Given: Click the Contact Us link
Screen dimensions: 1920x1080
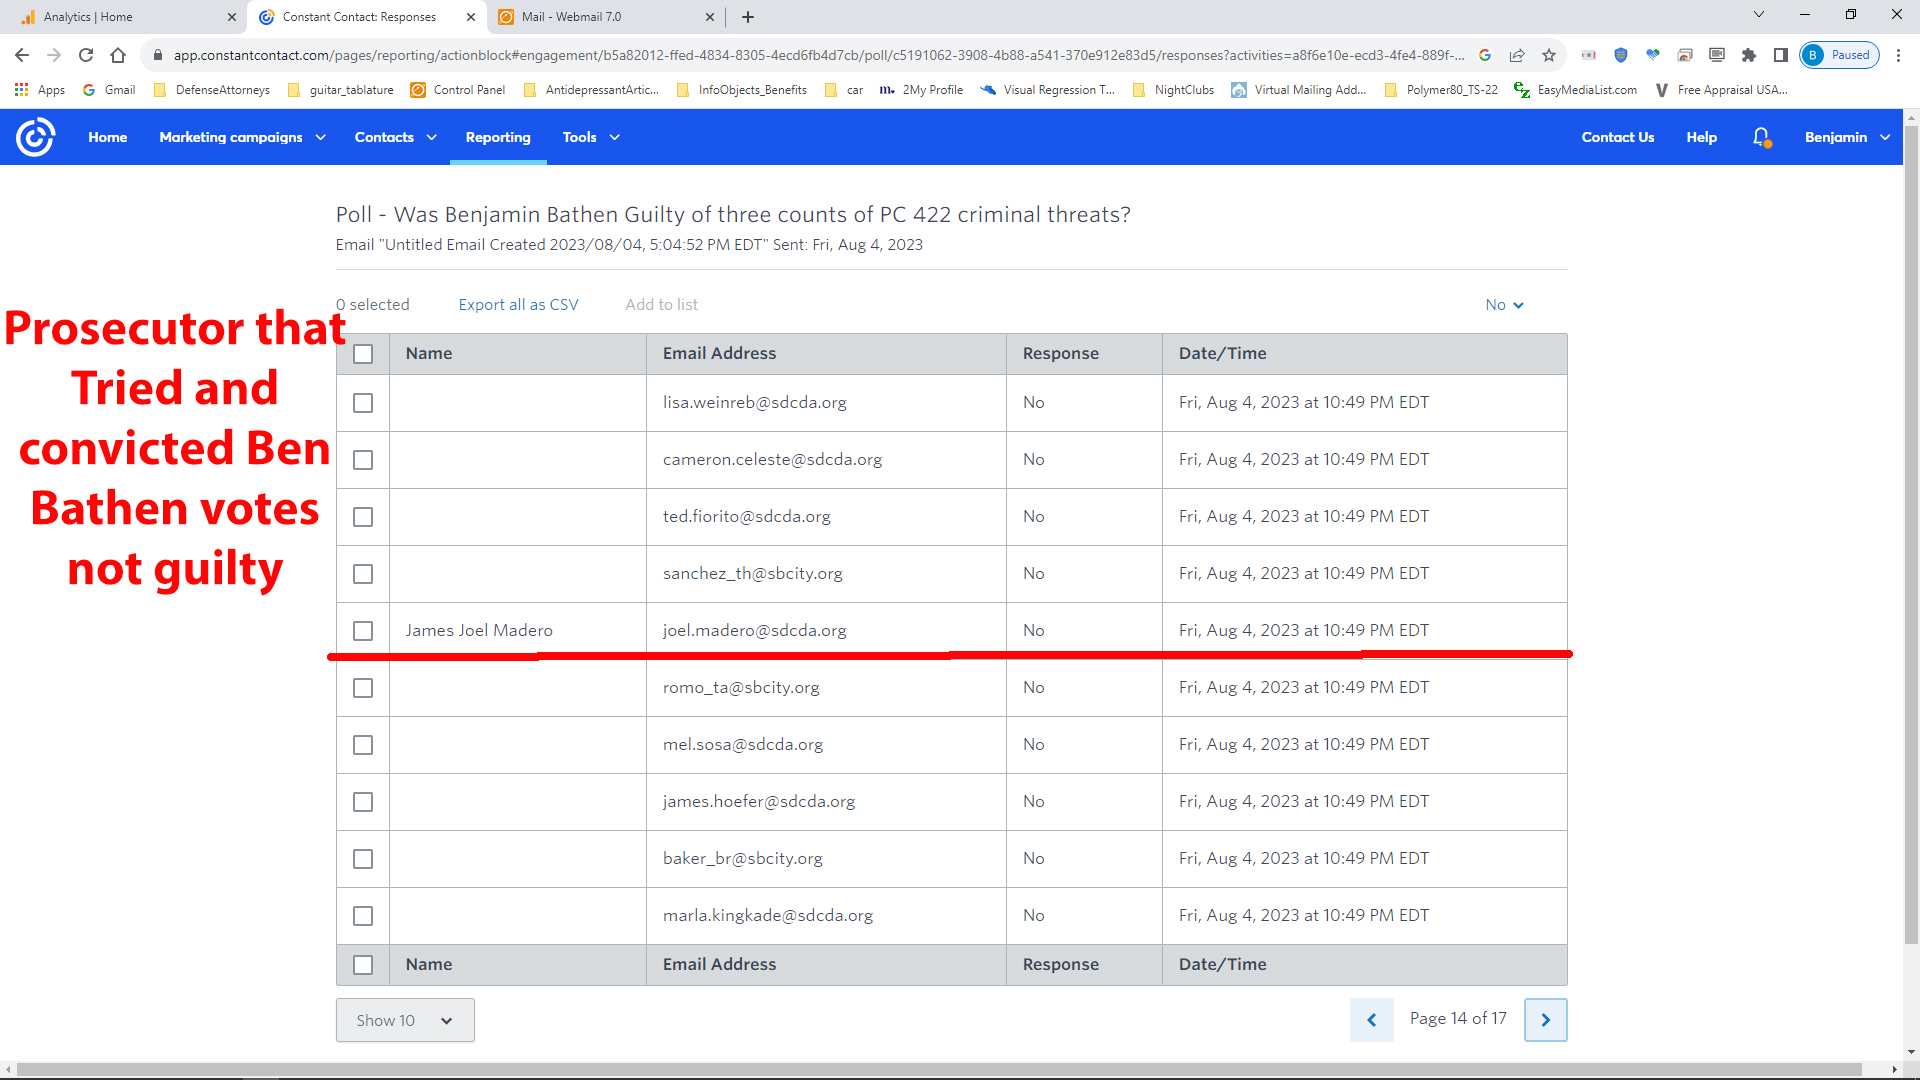Looking at the screenshot, I should pos(1617,137).
